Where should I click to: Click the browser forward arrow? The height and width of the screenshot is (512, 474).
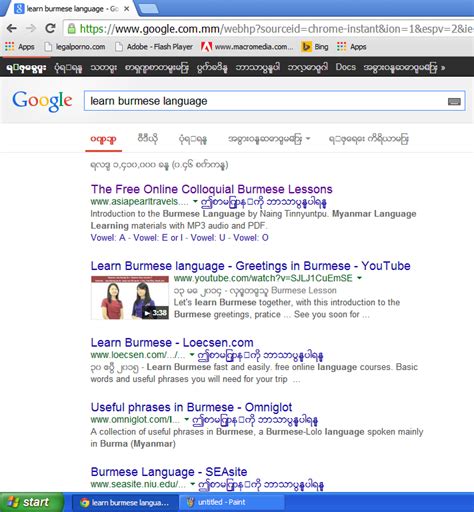pyautogui.click(x=31, y=29)
